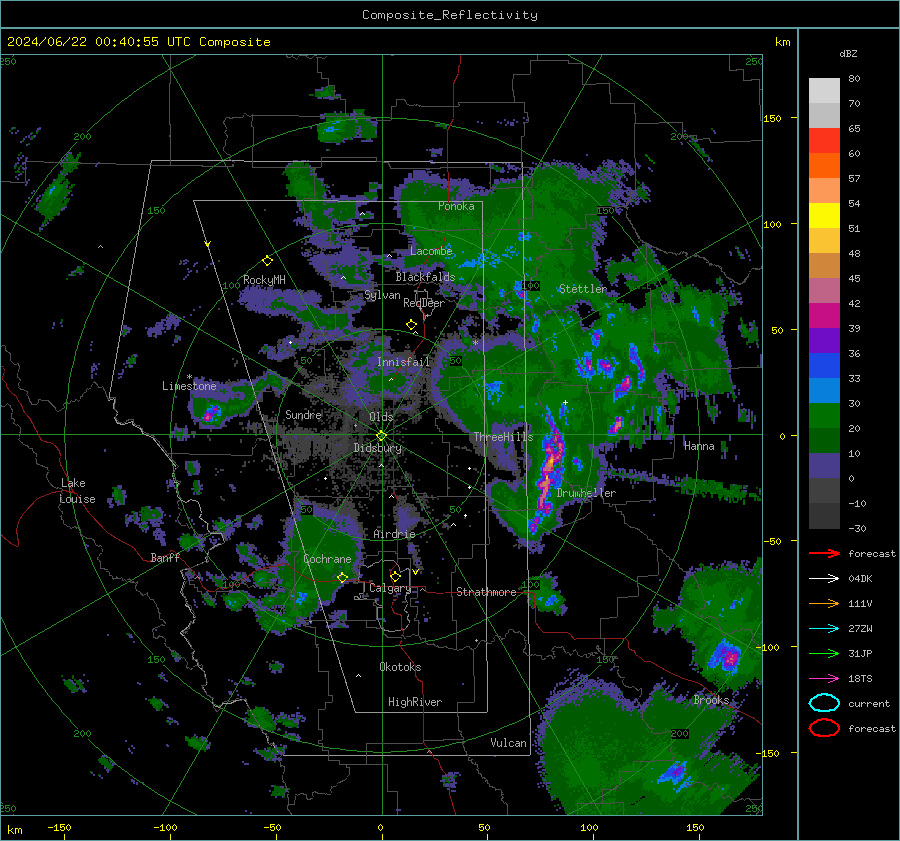900x841 pixels.
Task: Click the Sylvan label on map
Action: tap(382, 295)
